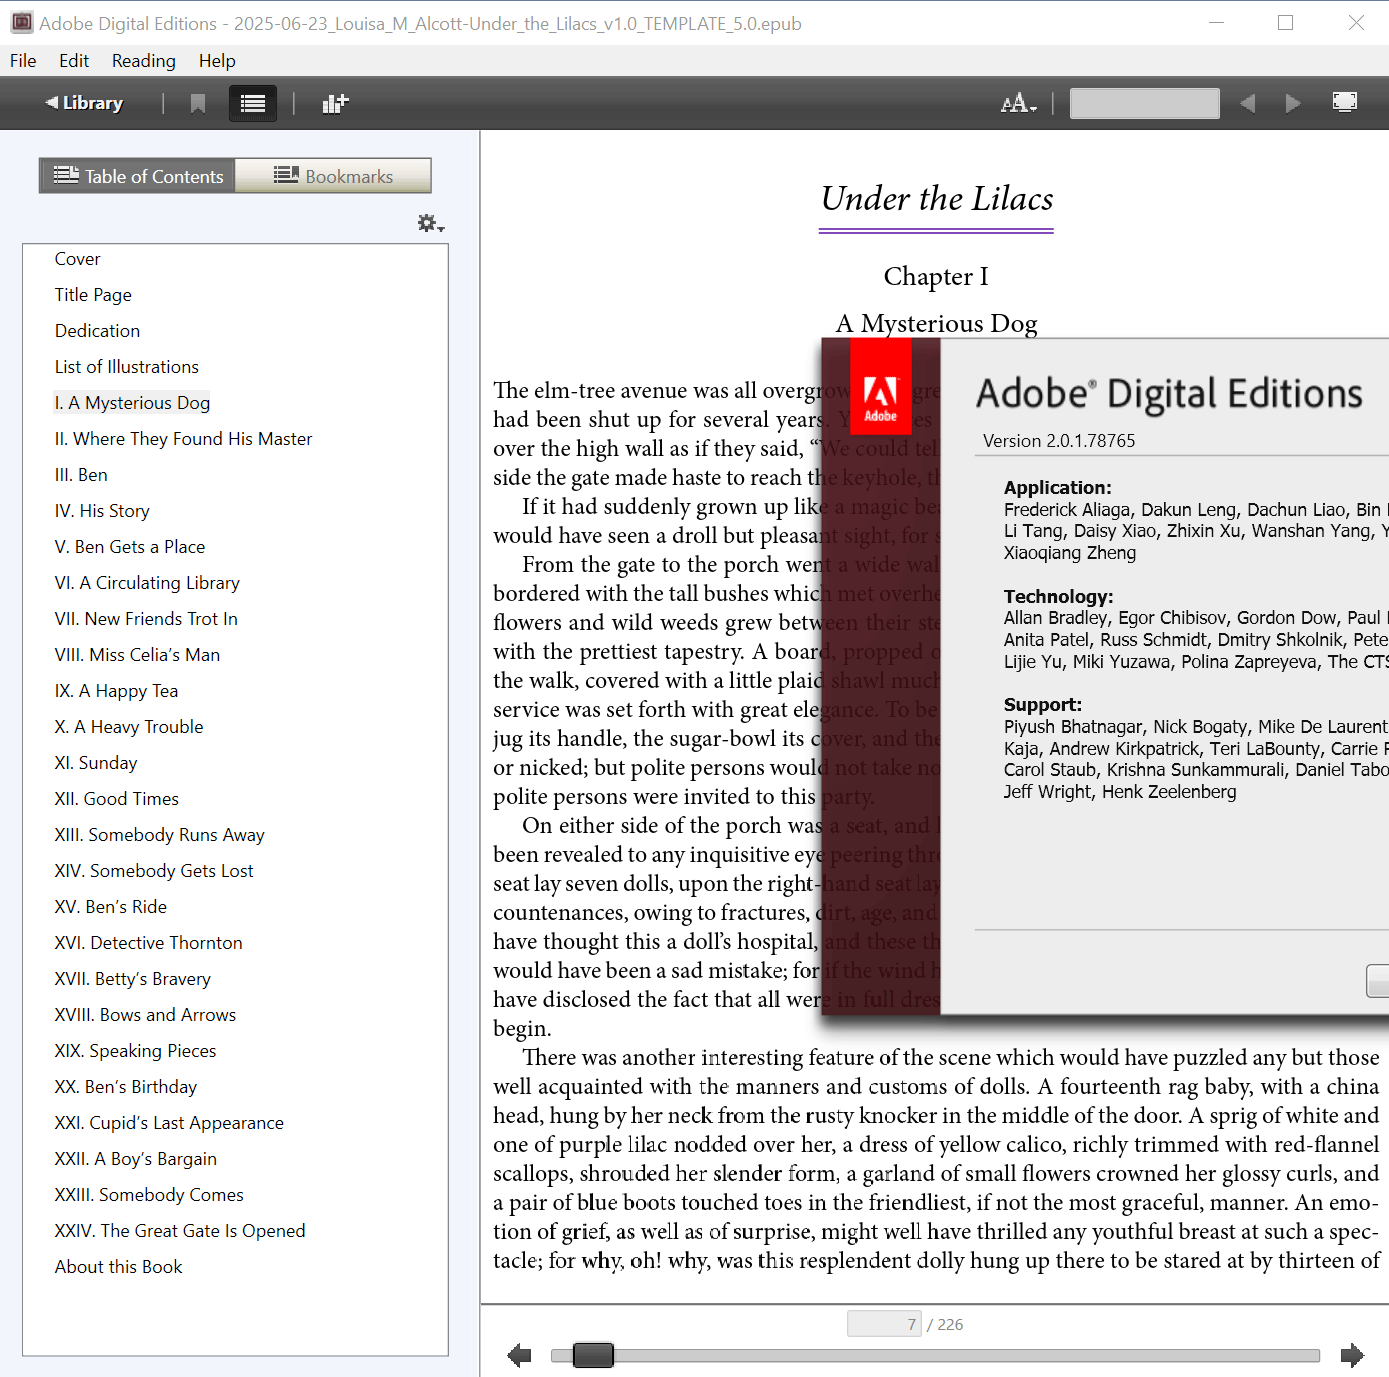
Task: Select XXII. A Boy's Bargain
Action: click(x=136, y=1159)
